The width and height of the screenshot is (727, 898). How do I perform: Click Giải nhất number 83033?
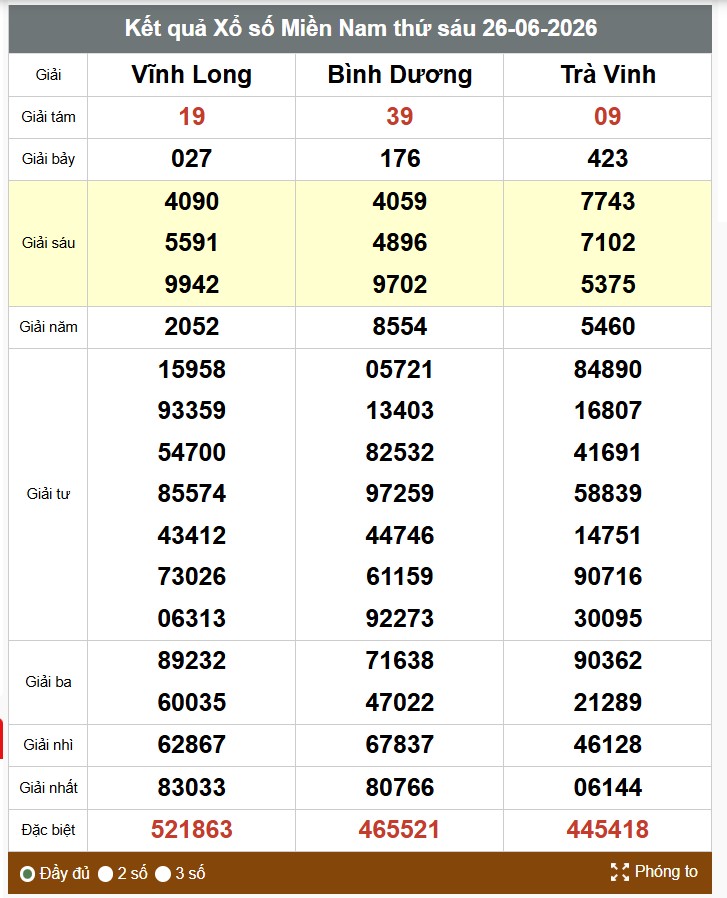(x=191, y=787)
